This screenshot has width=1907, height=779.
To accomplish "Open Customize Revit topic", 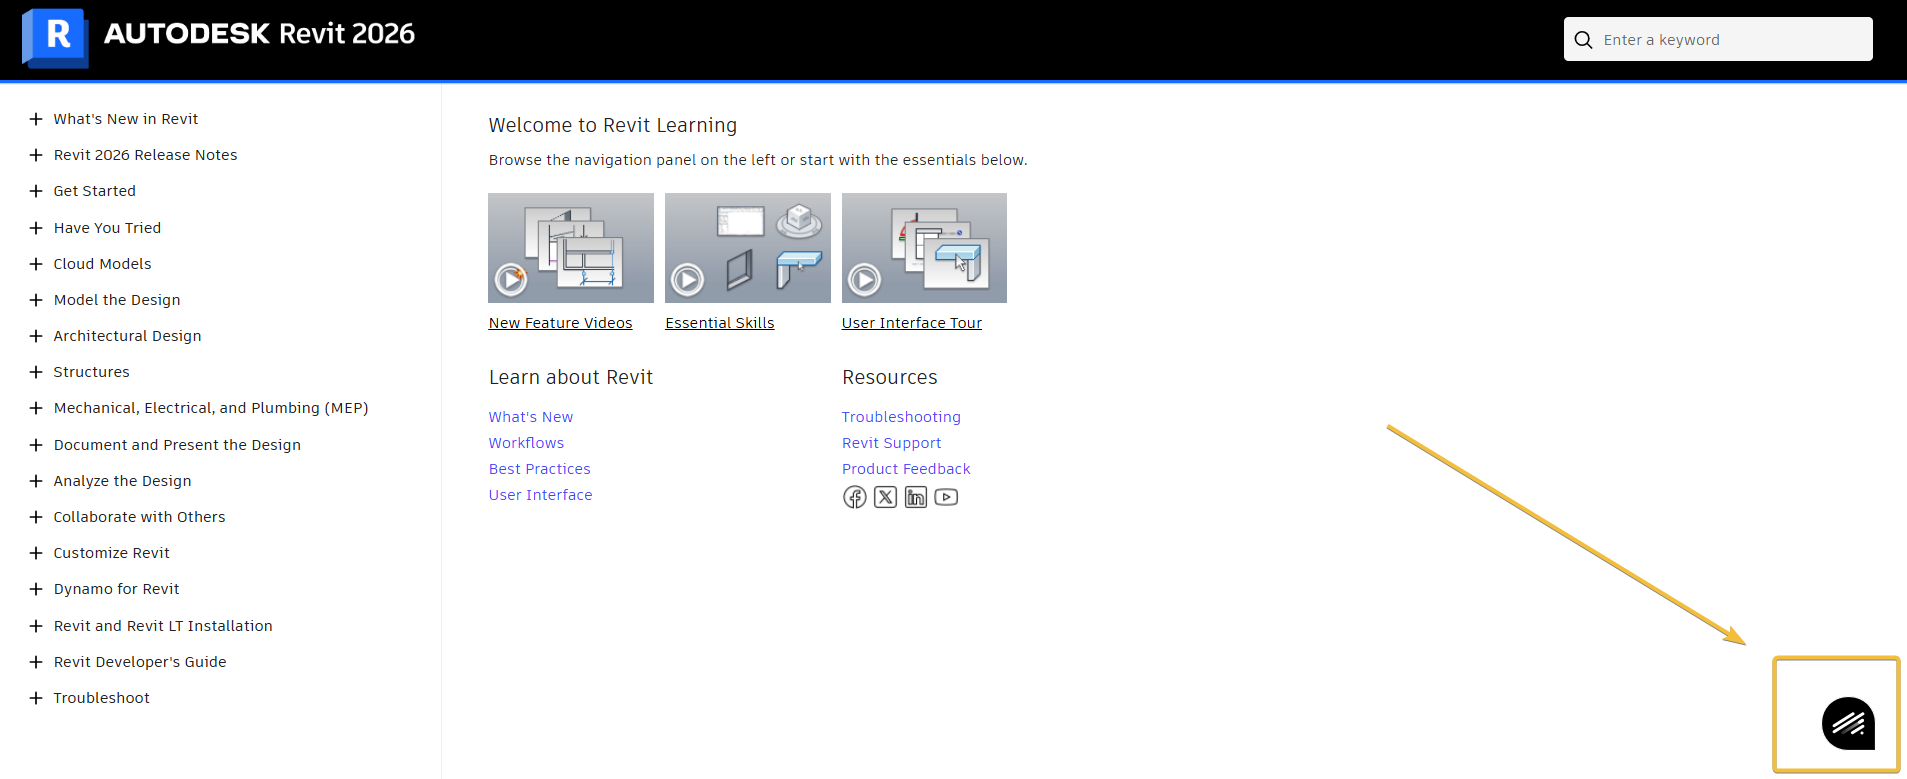I will point(111,553).
